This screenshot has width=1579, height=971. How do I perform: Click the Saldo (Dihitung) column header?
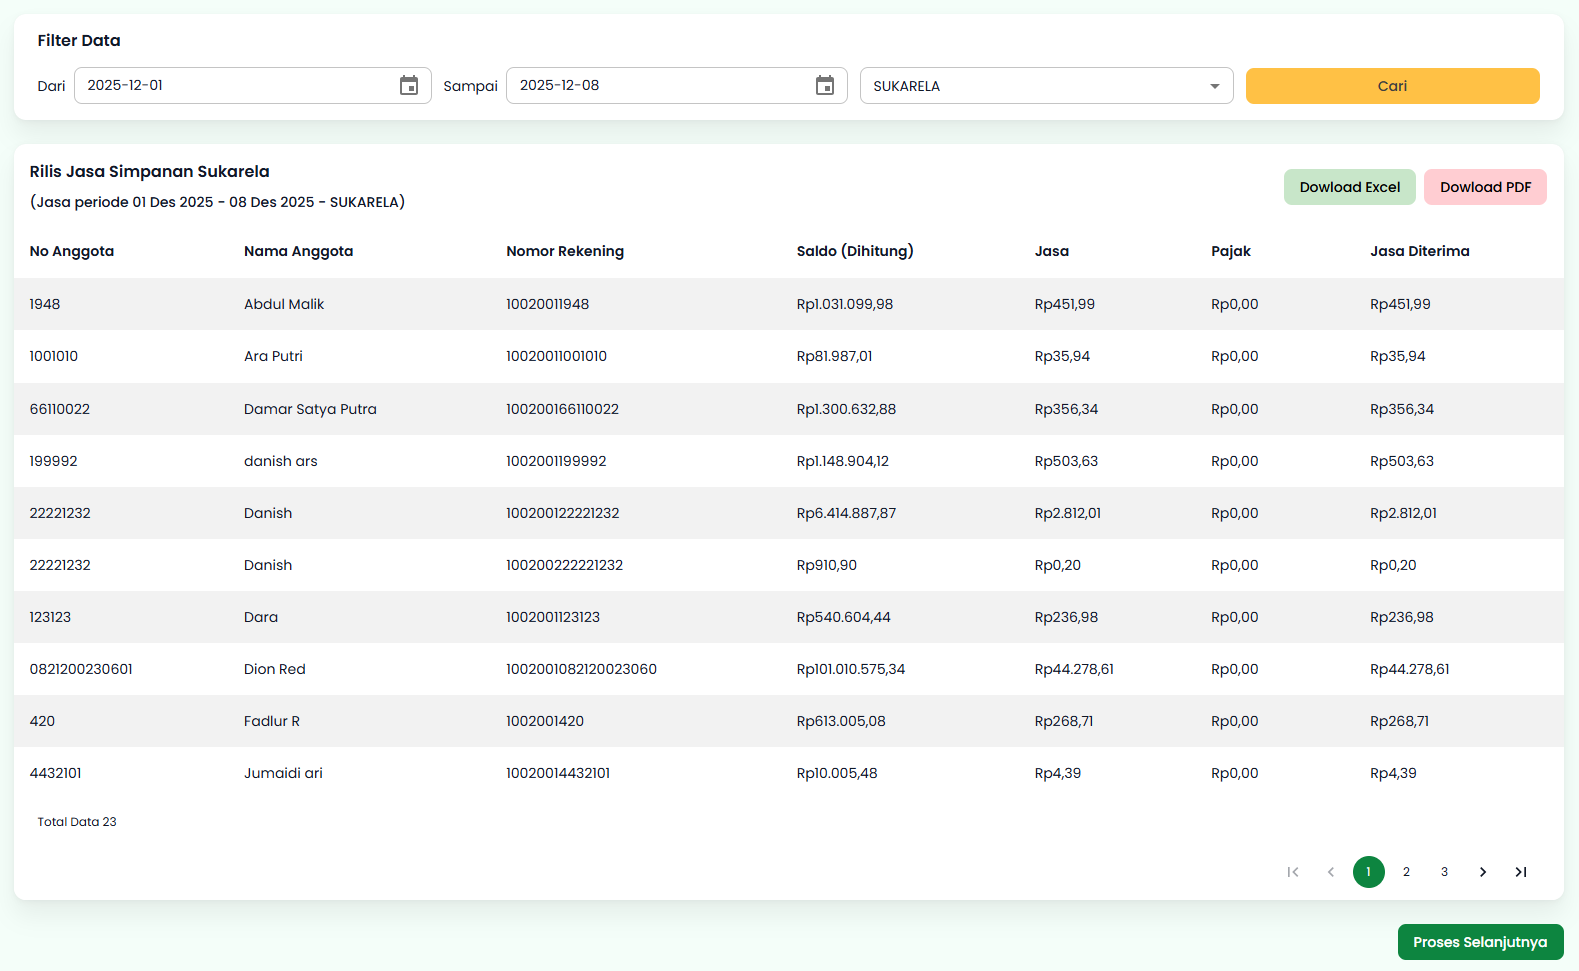[x=855, y=251]
